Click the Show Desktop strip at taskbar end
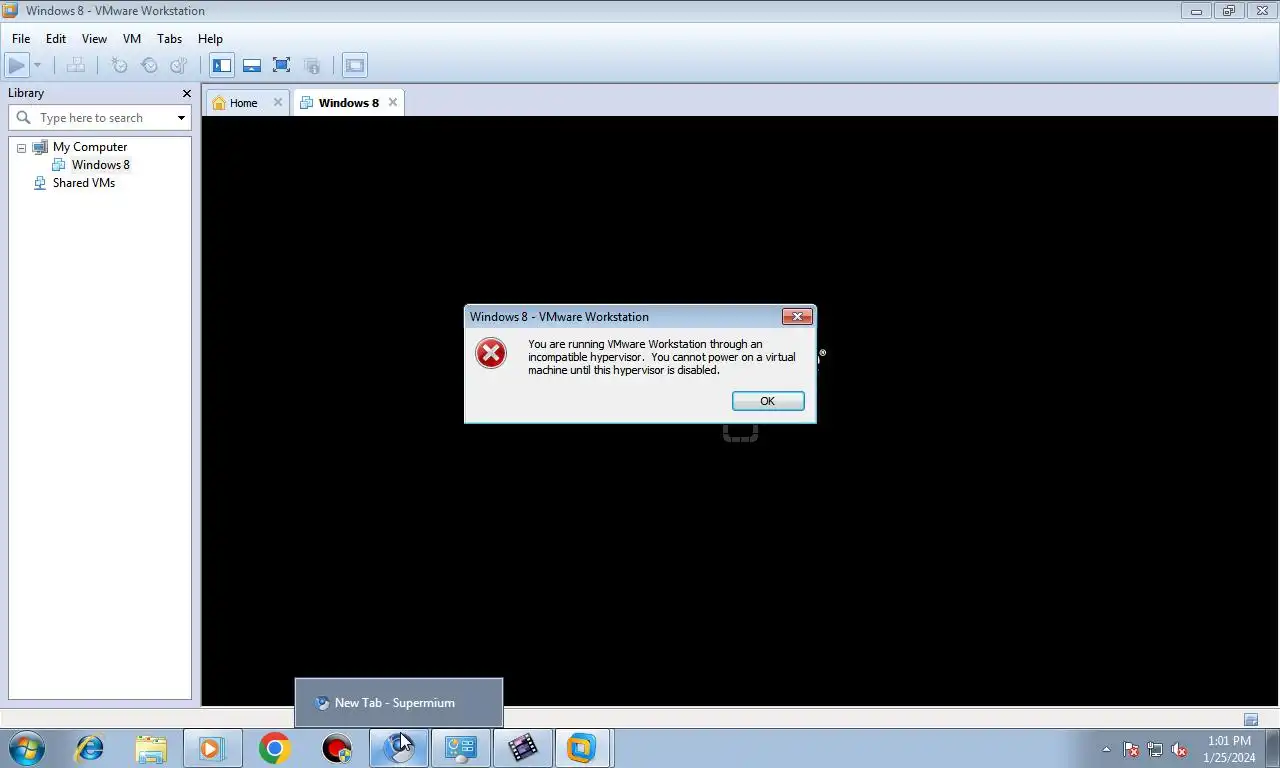1280x768 pixels. click(1272, 748)
